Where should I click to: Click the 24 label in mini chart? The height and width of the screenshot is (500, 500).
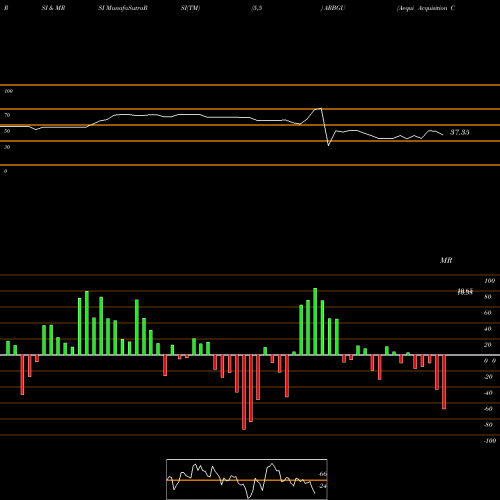coord(323,486)
